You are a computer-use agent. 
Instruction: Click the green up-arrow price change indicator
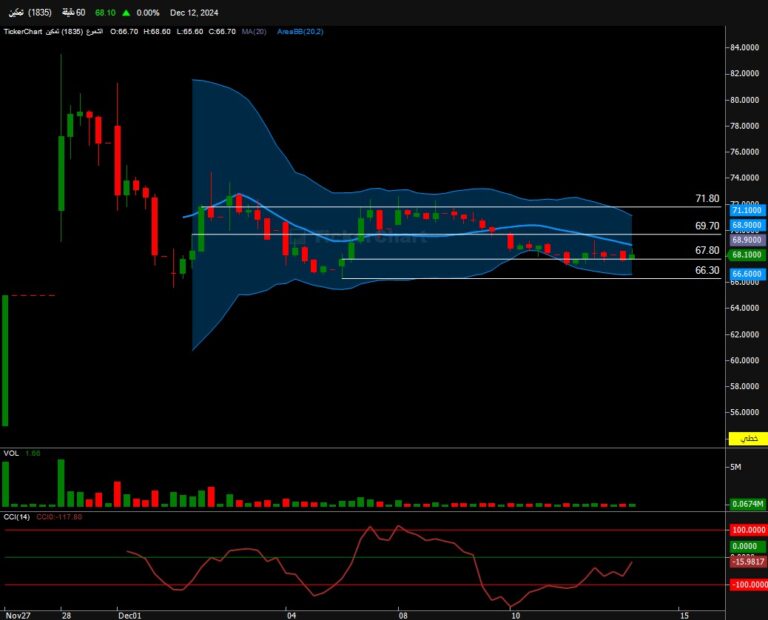tap(126, 13)
